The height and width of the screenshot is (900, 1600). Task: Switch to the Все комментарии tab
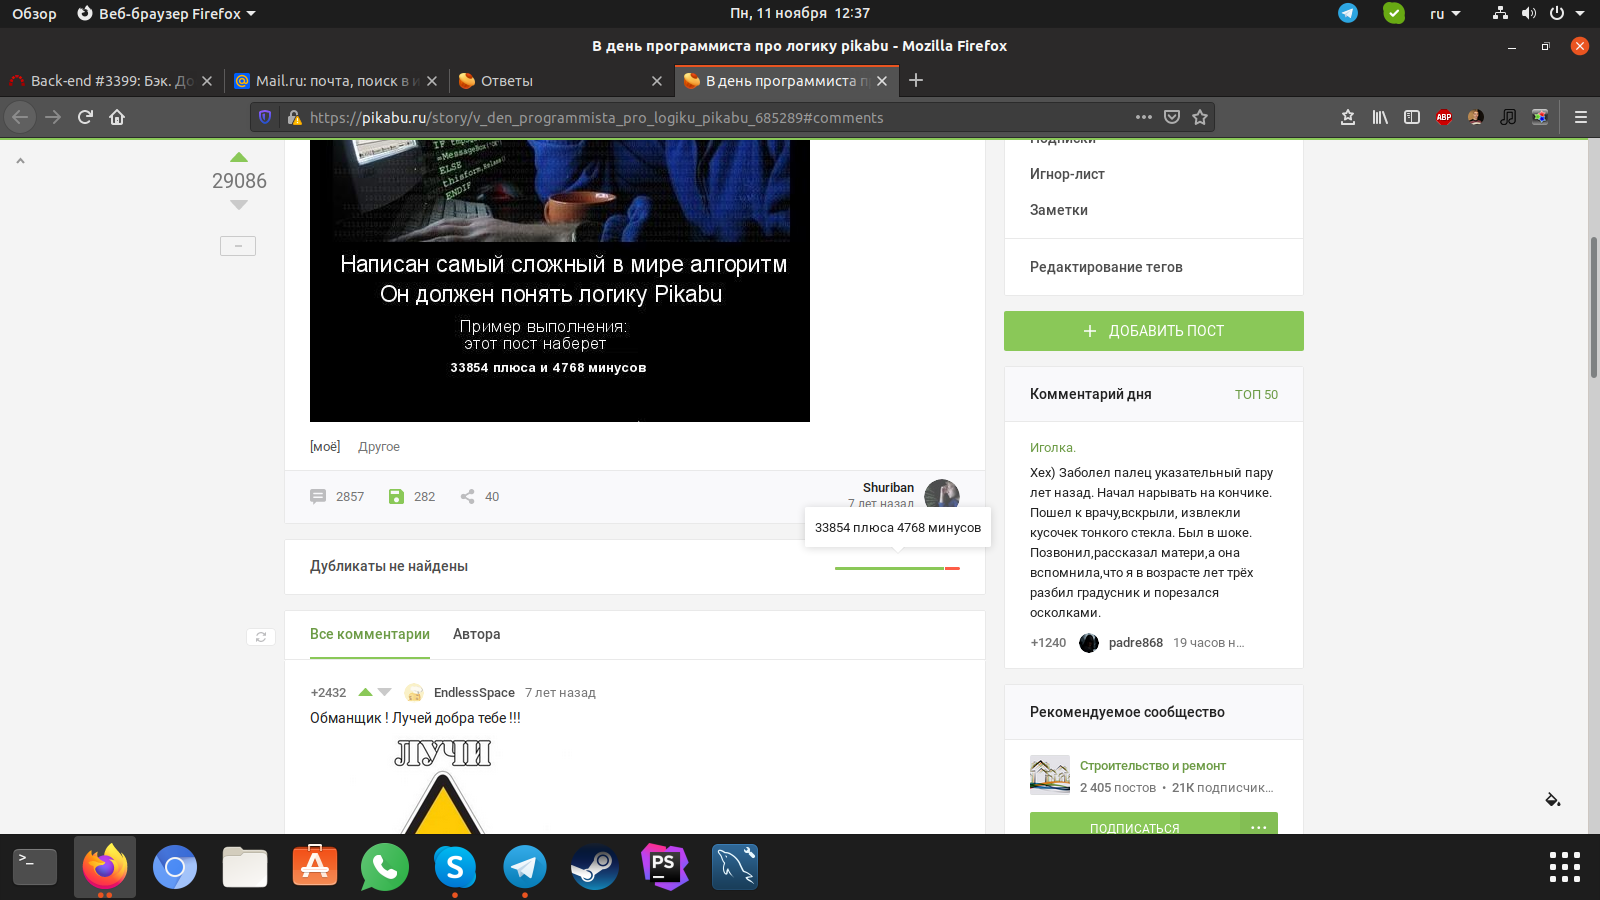370,634
